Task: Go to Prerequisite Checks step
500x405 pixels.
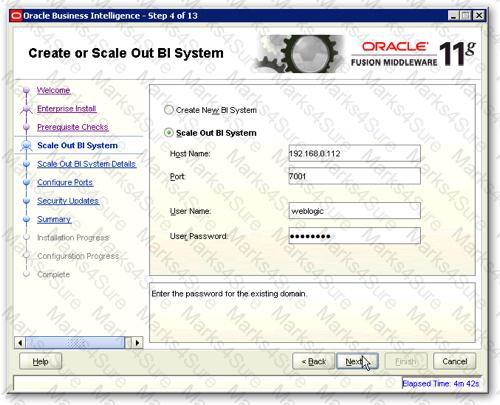Action: tap(73, 127)
